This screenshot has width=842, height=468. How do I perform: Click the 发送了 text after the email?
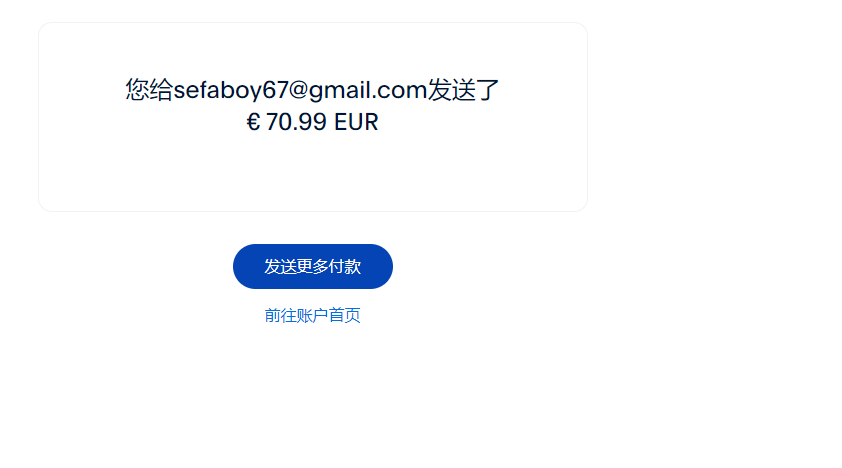point(463,90)
